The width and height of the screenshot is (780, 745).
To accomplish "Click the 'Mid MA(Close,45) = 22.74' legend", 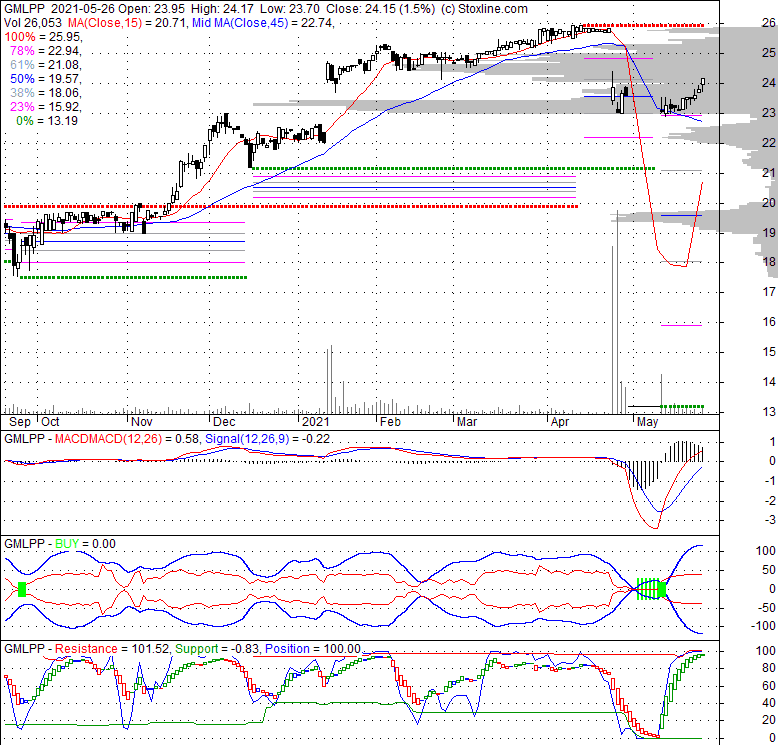I will (x=263, y=23).
